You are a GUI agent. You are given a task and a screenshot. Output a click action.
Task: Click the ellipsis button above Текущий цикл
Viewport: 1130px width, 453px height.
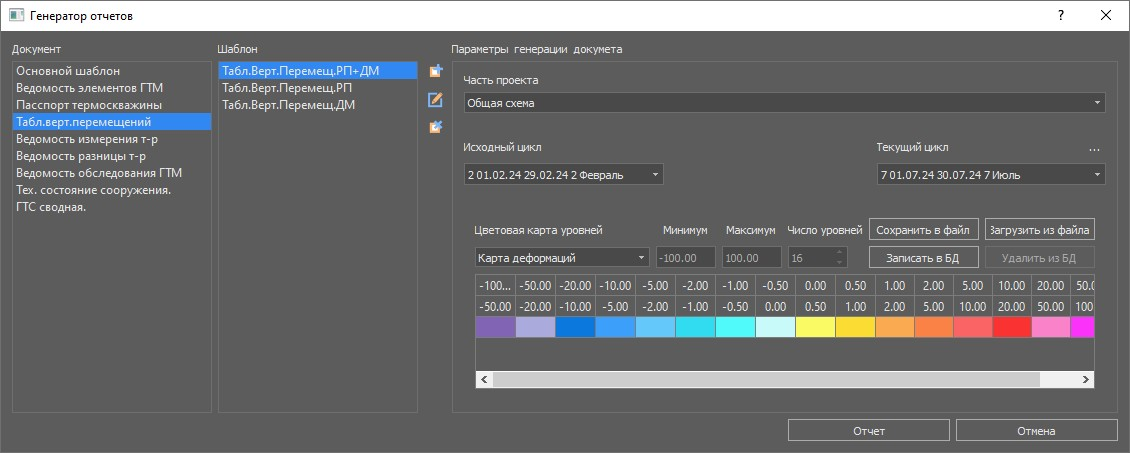click(1094, 148)
